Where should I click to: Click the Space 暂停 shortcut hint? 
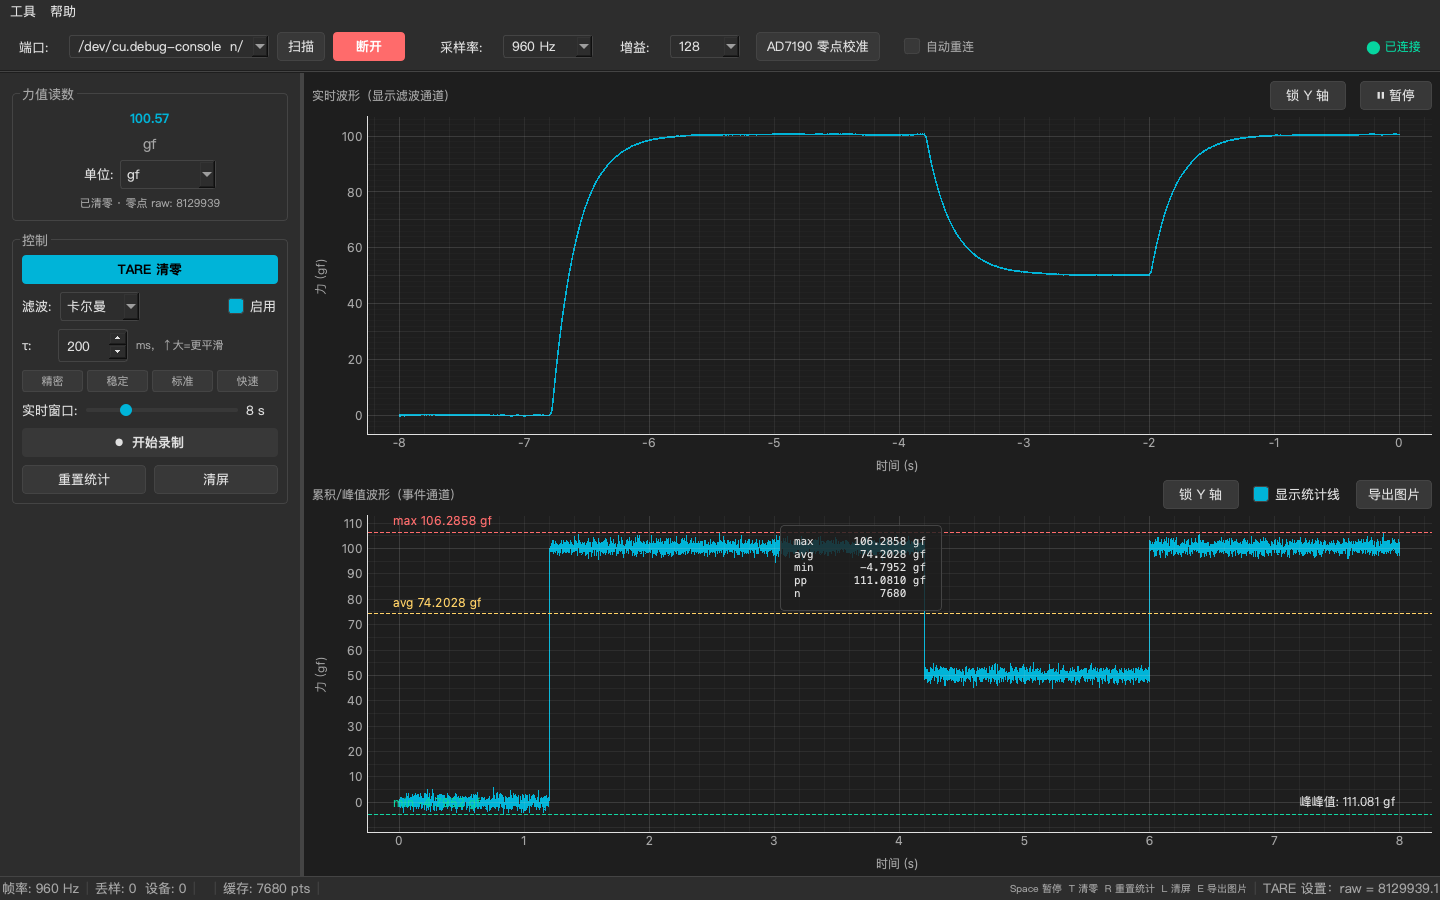[x=1035, y=888]
